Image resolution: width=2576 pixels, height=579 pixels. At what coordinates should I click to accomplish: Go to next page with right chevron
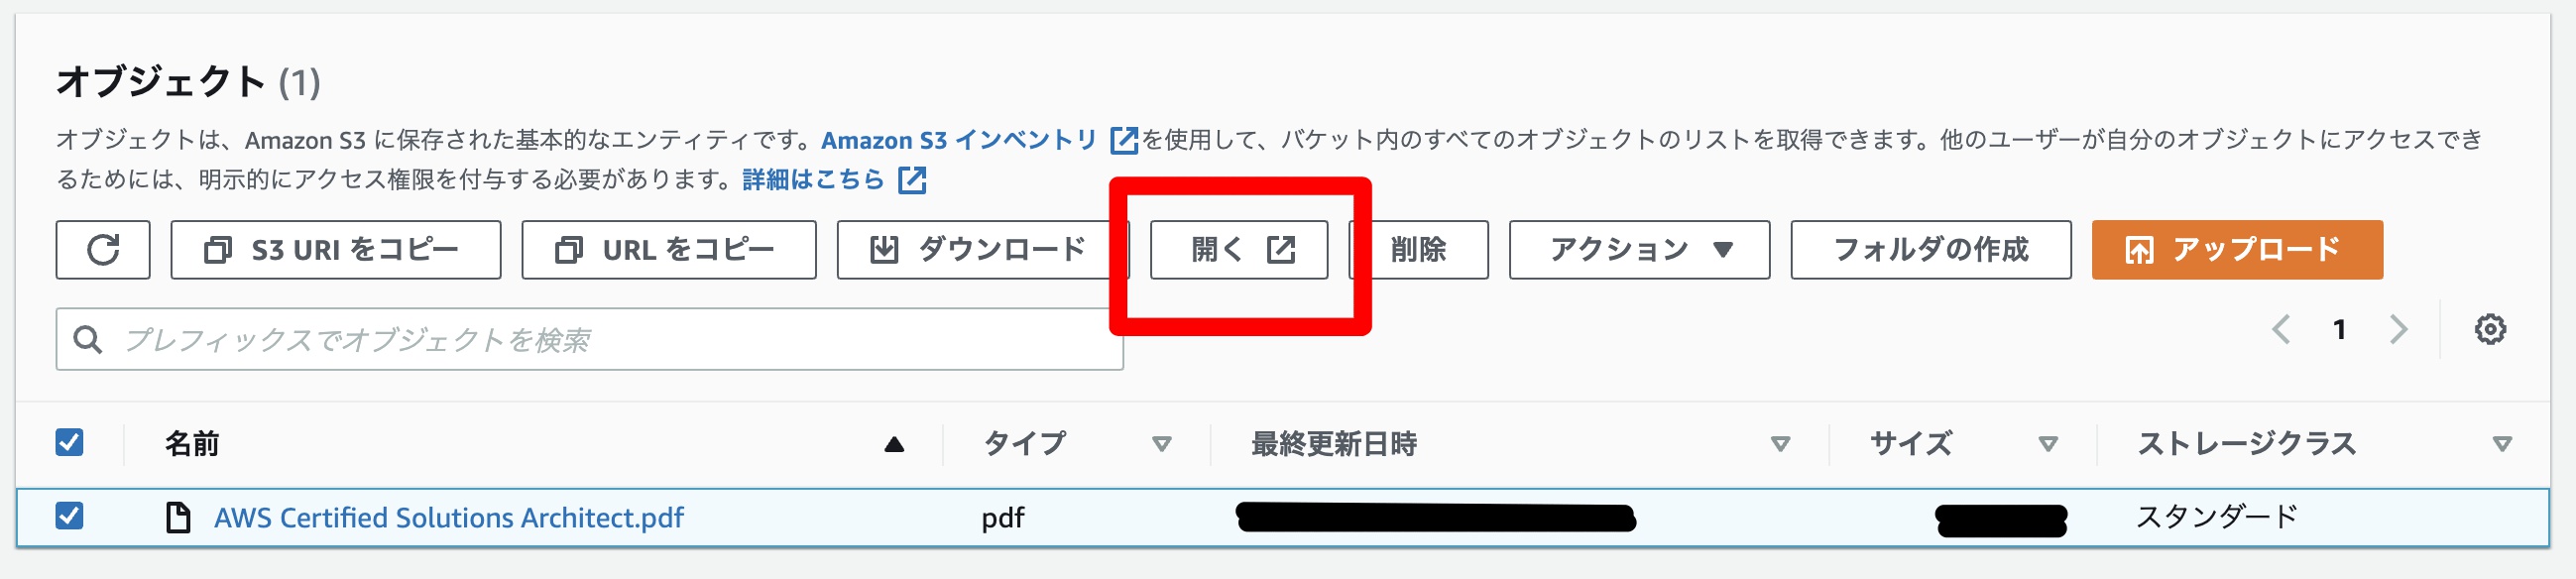click(2397, 329)
